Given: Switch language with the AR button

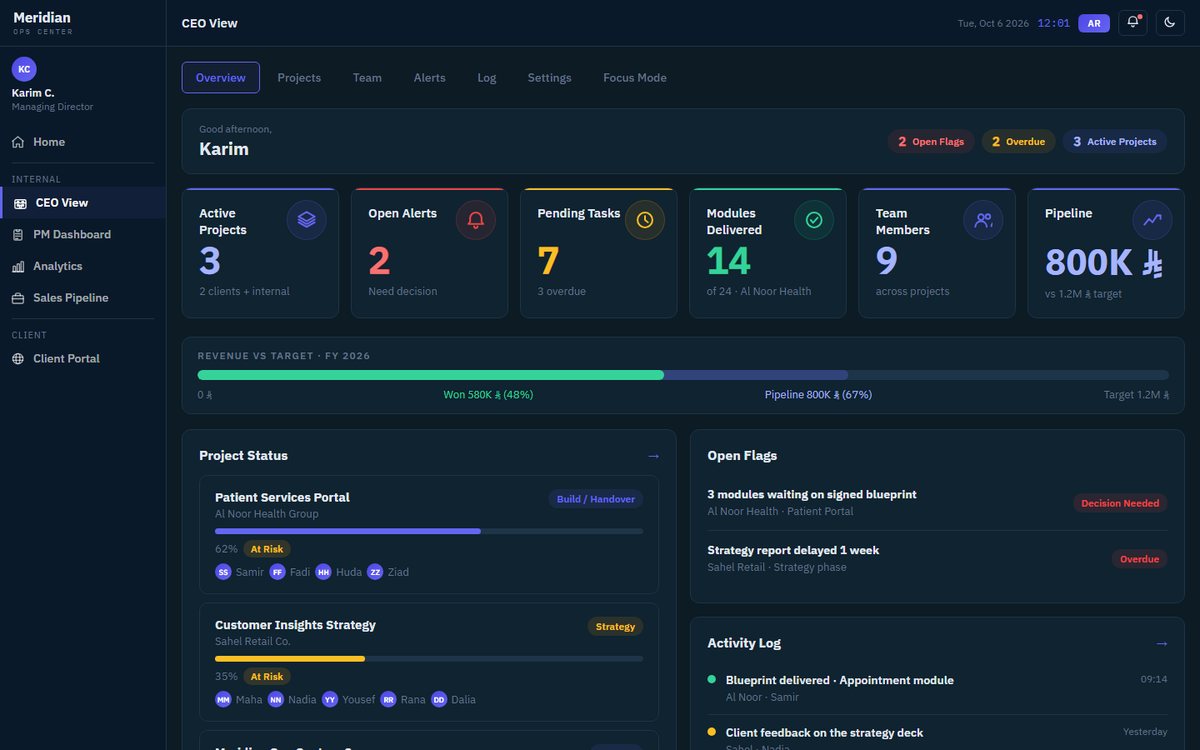Looking at the screenshot, I should click(1094, 23).
